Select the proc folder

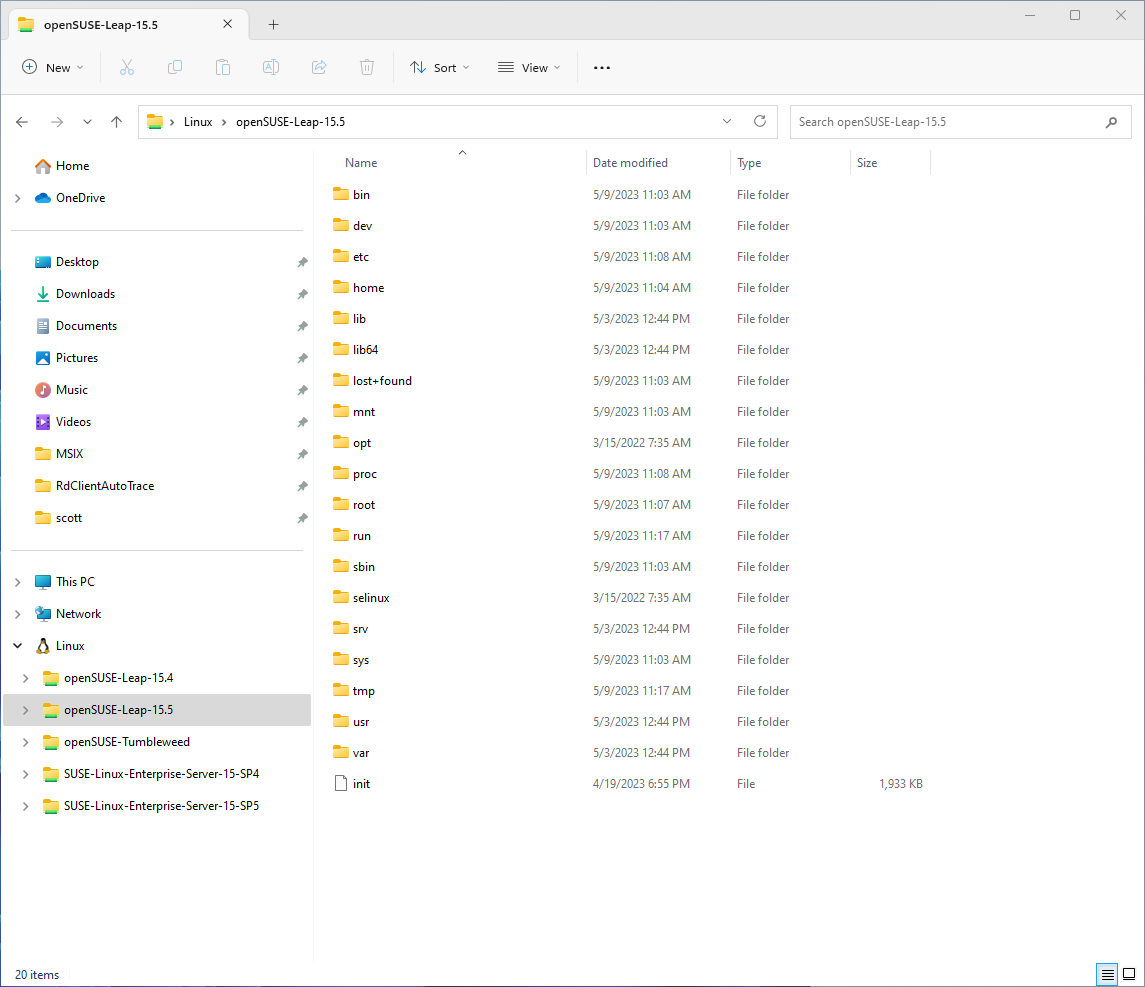click(364, 474)
